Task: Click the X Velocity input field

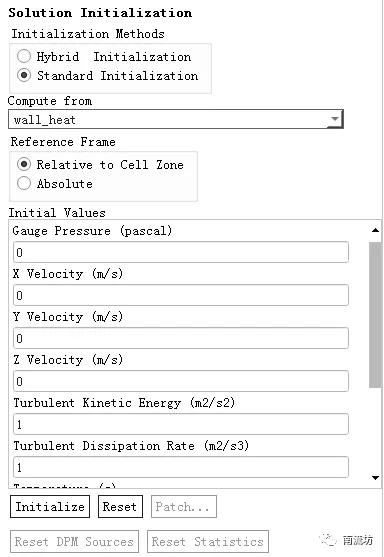Action: pyautogui.click(x=181, y=295)
